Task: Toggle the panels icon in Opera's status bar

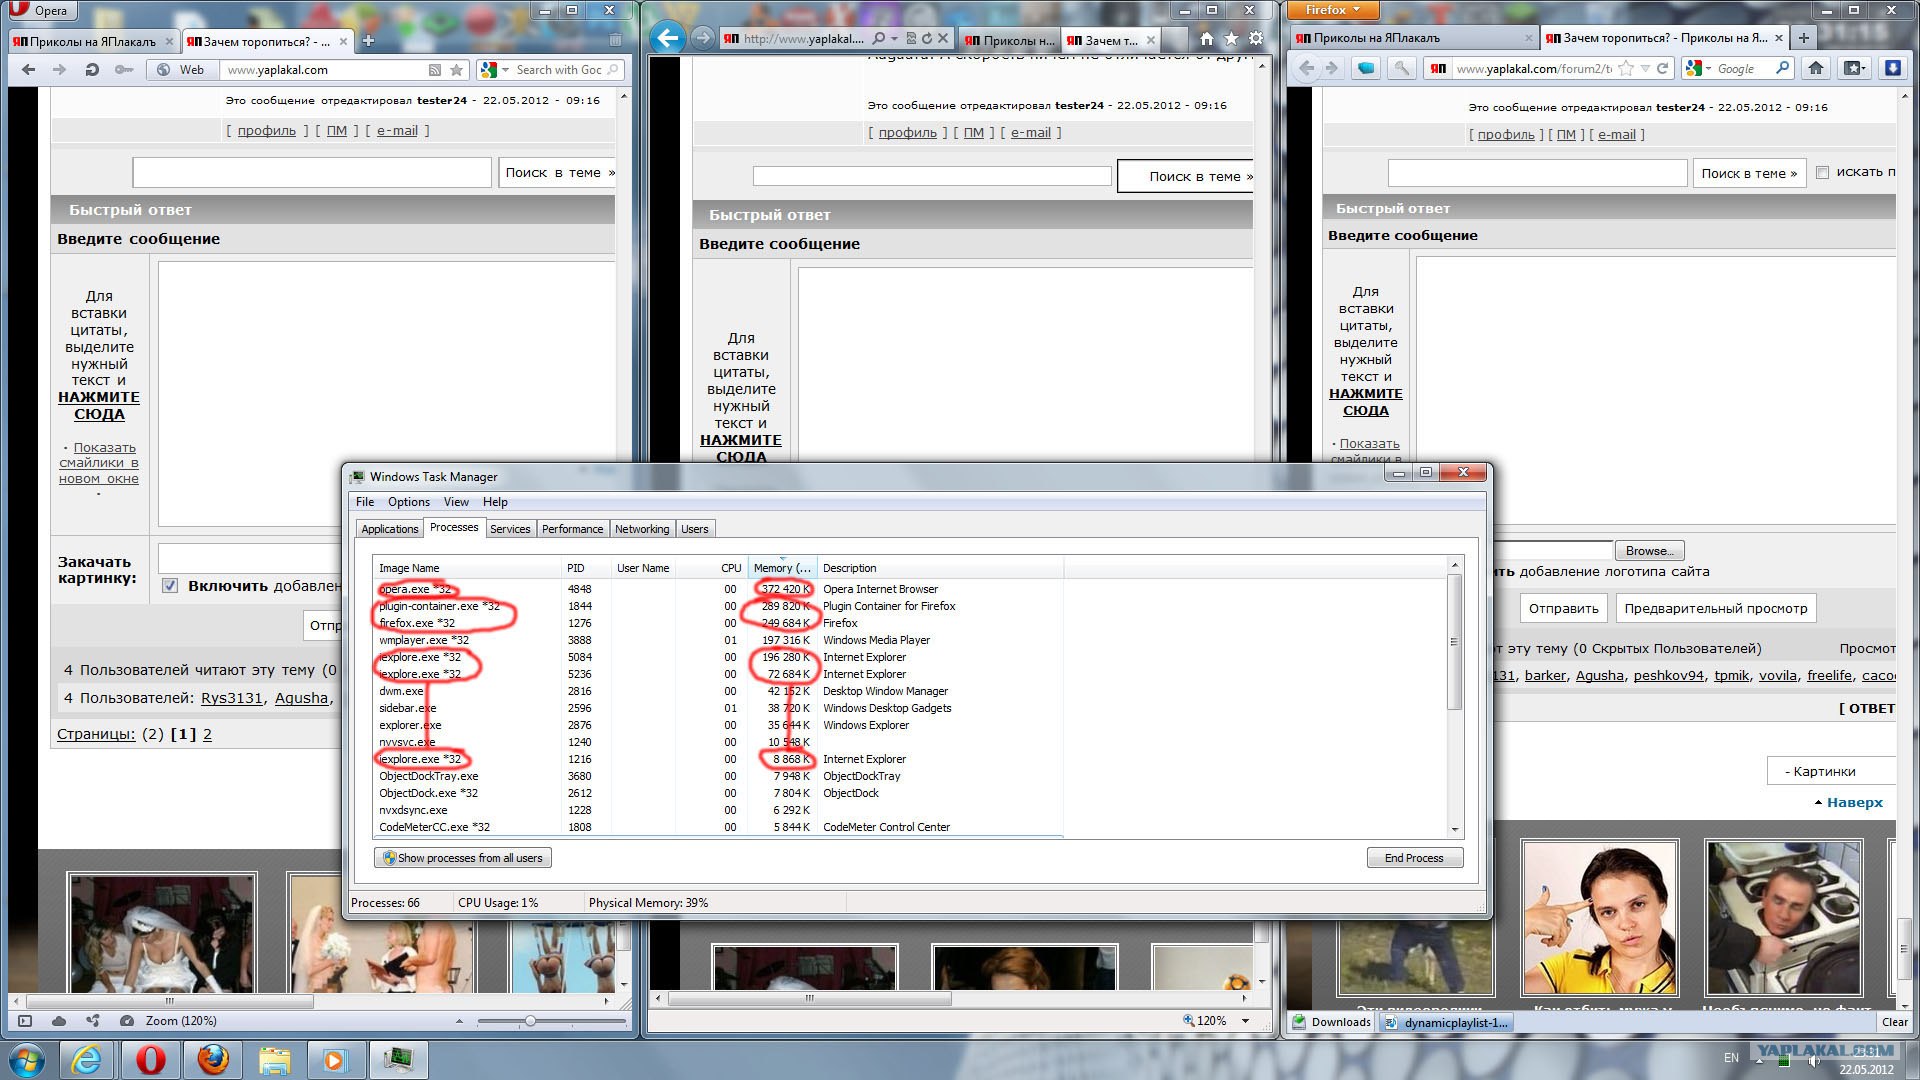Action: [25, 1021]
